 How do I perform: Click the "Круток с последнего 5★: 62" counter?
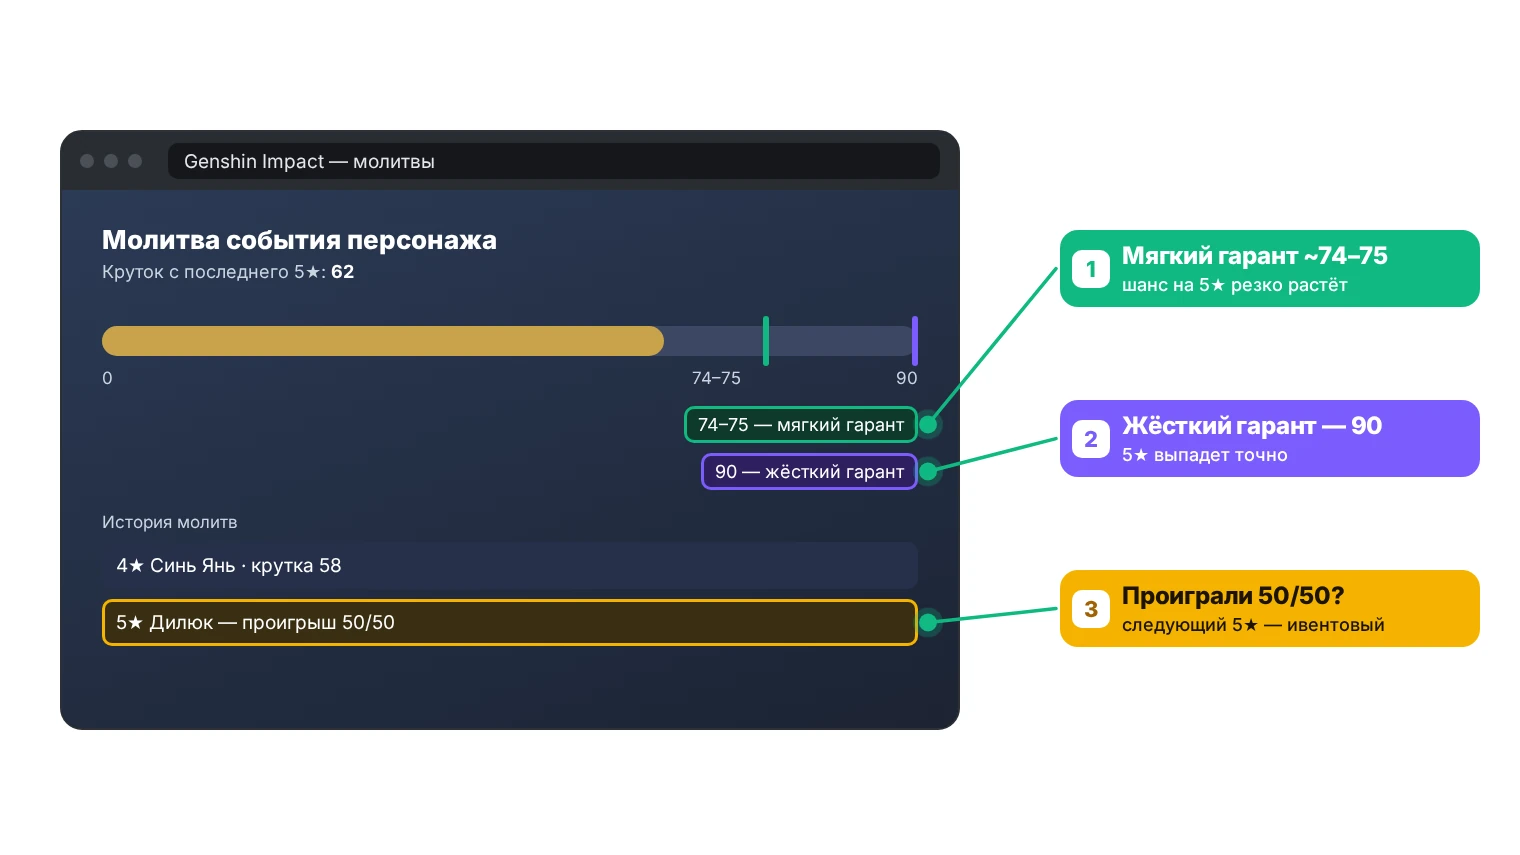tap(228, 272)
